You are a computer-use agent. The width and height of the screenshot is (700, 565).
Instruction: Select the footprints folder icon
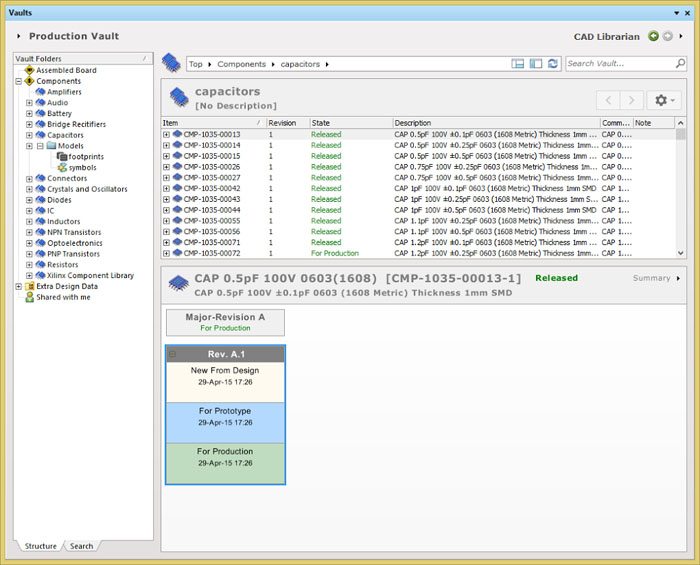pyautogui.click(x=61, y=157)
